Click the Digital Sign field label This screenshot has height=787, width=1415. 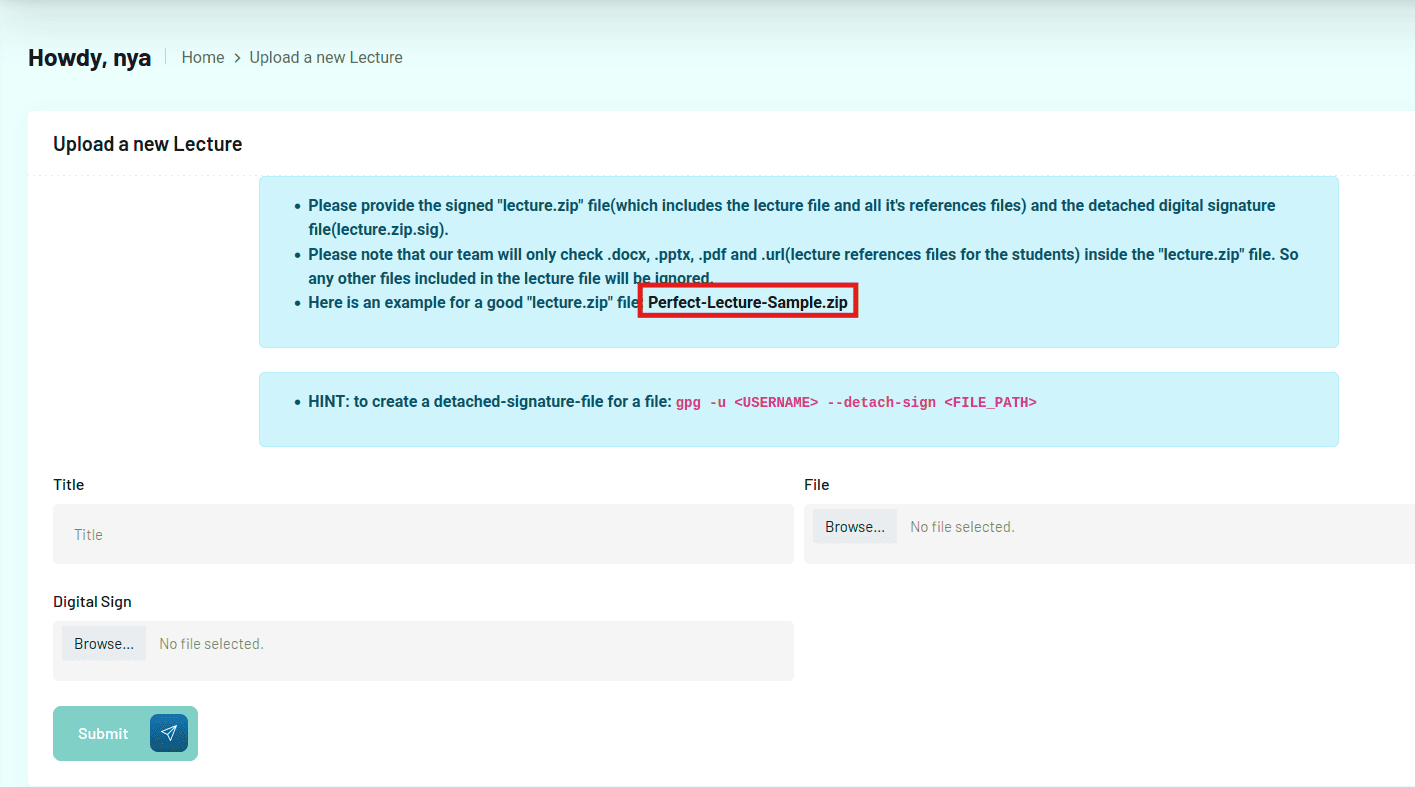coord(92,602)
